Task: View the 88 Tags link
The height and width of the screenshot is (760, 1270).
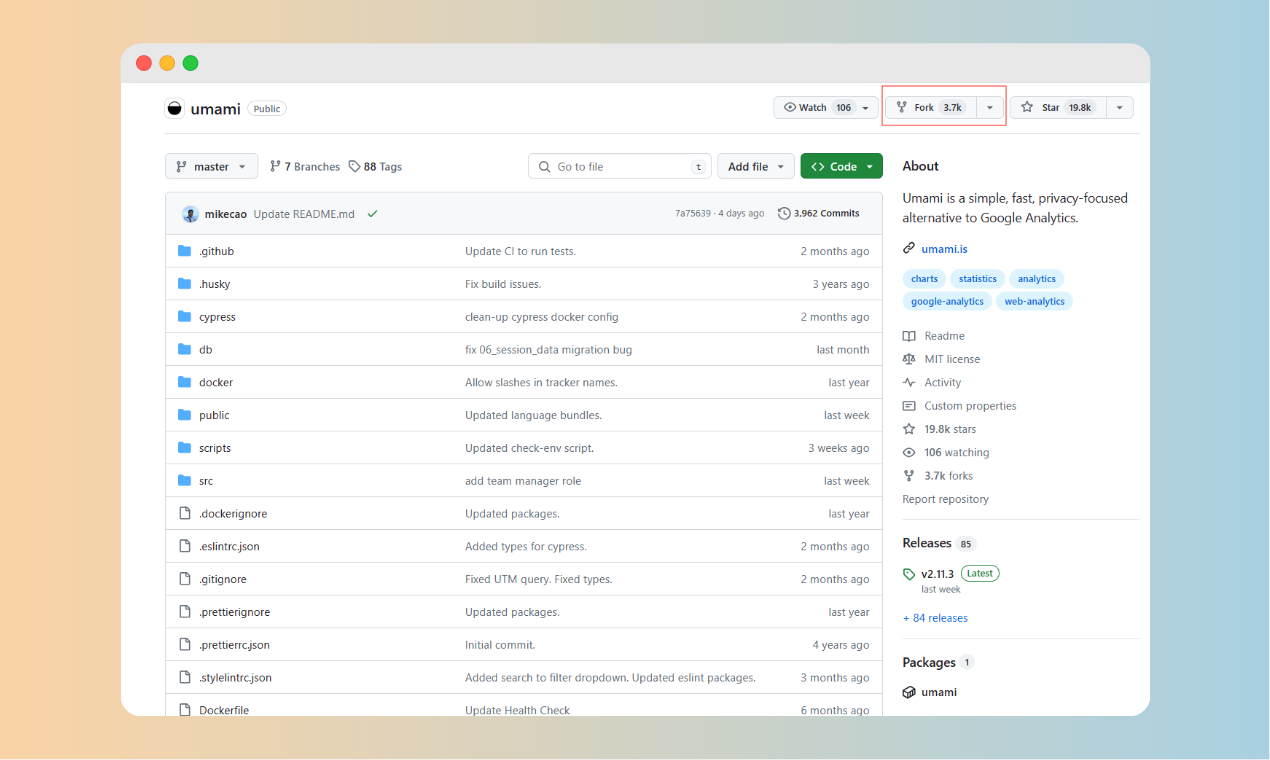Action: pos(375,167)
